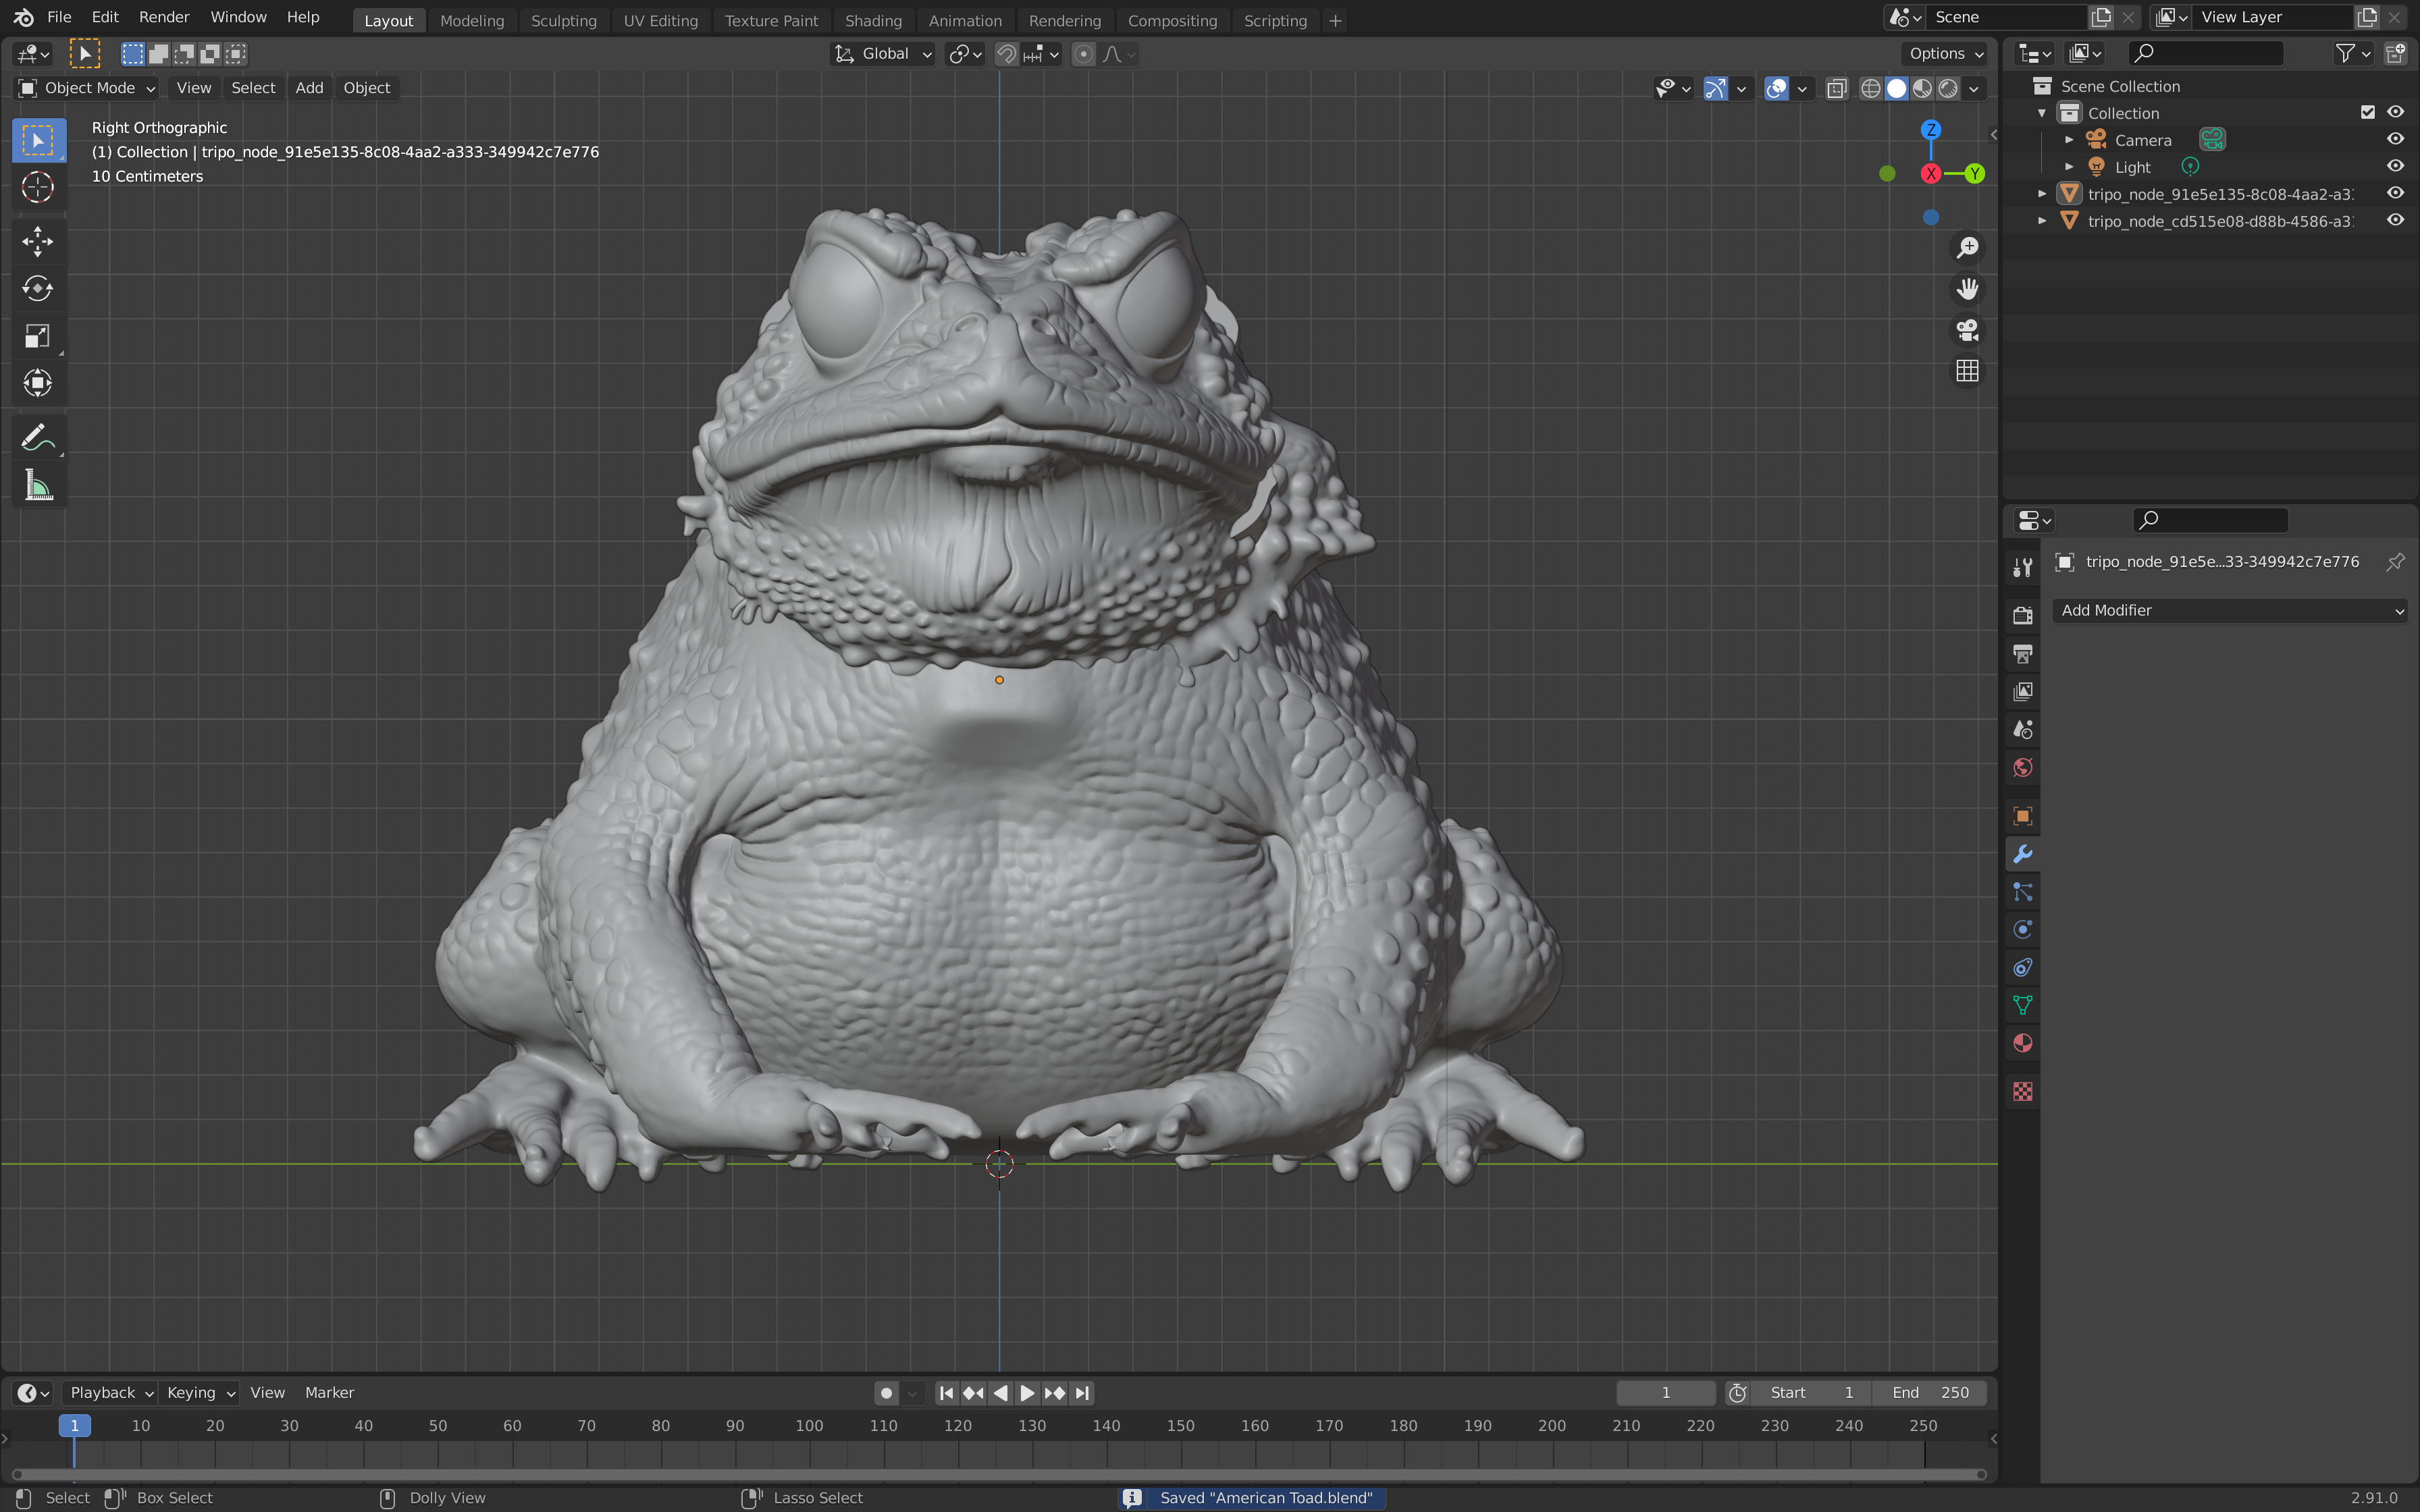Switch to the Sculpting workspace tab
Screen dimensions: 2420x1512
[x=563, y=20]
